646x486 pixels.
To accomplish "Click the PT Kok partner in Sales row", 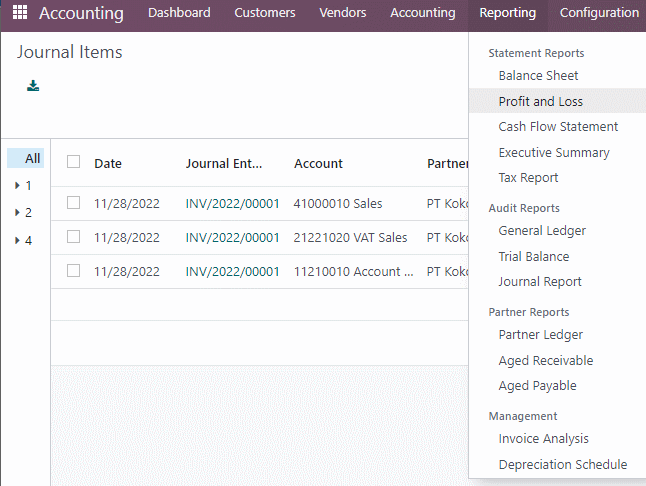I will 447,203.
